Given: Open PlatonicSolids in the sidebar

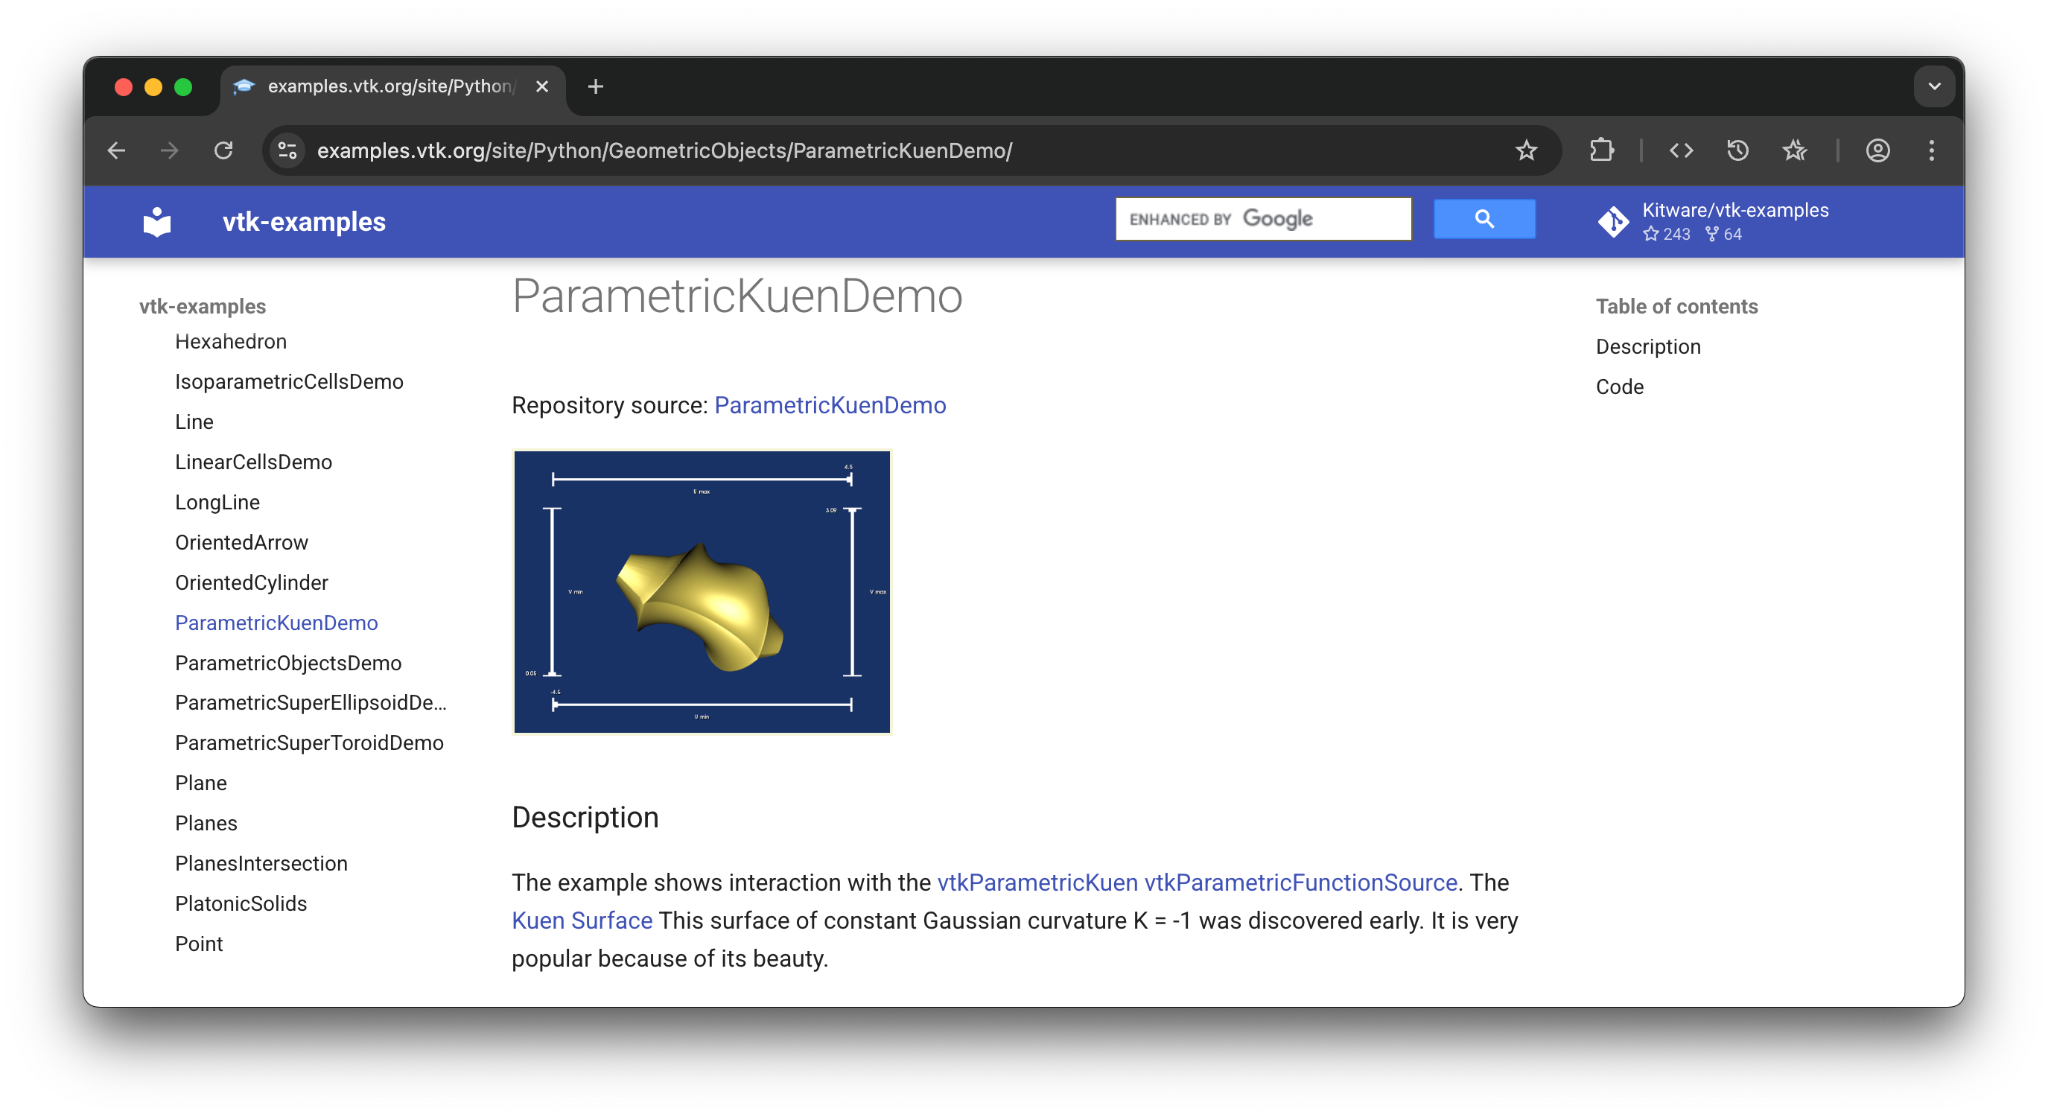Looking at the screenshot, I should click(241, 903).
